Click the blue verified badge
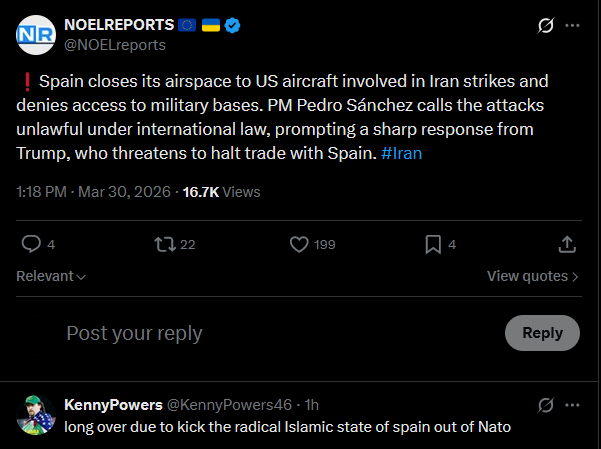601x449 pixels. [232, 25]
